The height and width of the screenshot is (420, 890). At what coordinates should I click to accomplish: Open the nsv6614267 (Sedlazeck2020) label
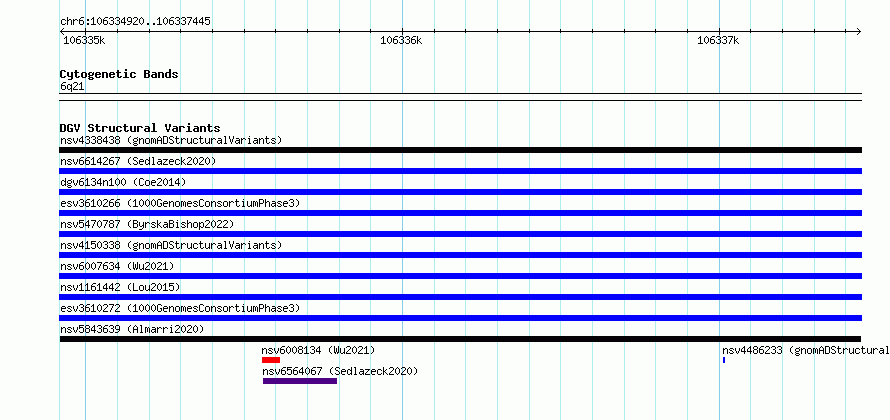pyautogui.click(x=138, y=161)
